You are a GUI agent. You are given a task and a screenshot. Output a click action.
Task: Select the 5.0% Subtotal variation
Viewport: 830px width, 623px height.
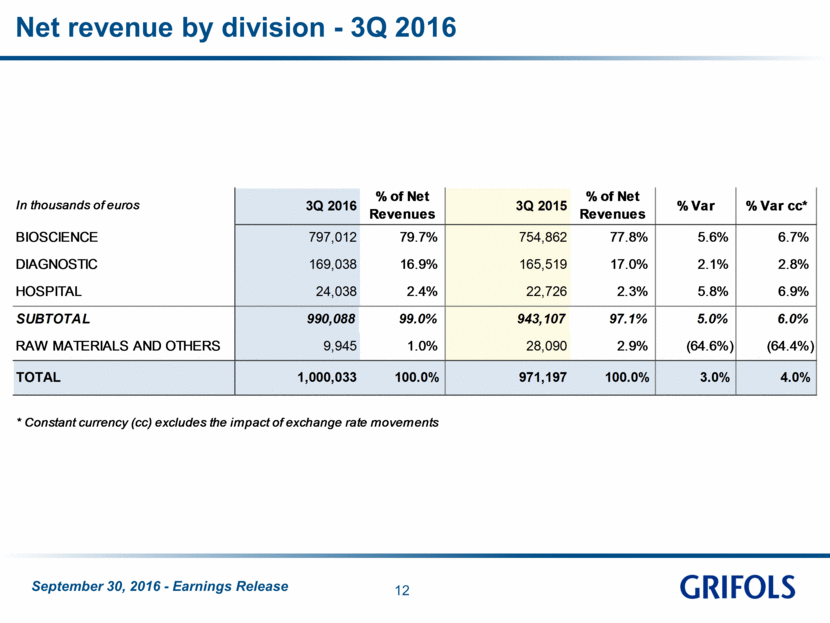coord(712,319)
